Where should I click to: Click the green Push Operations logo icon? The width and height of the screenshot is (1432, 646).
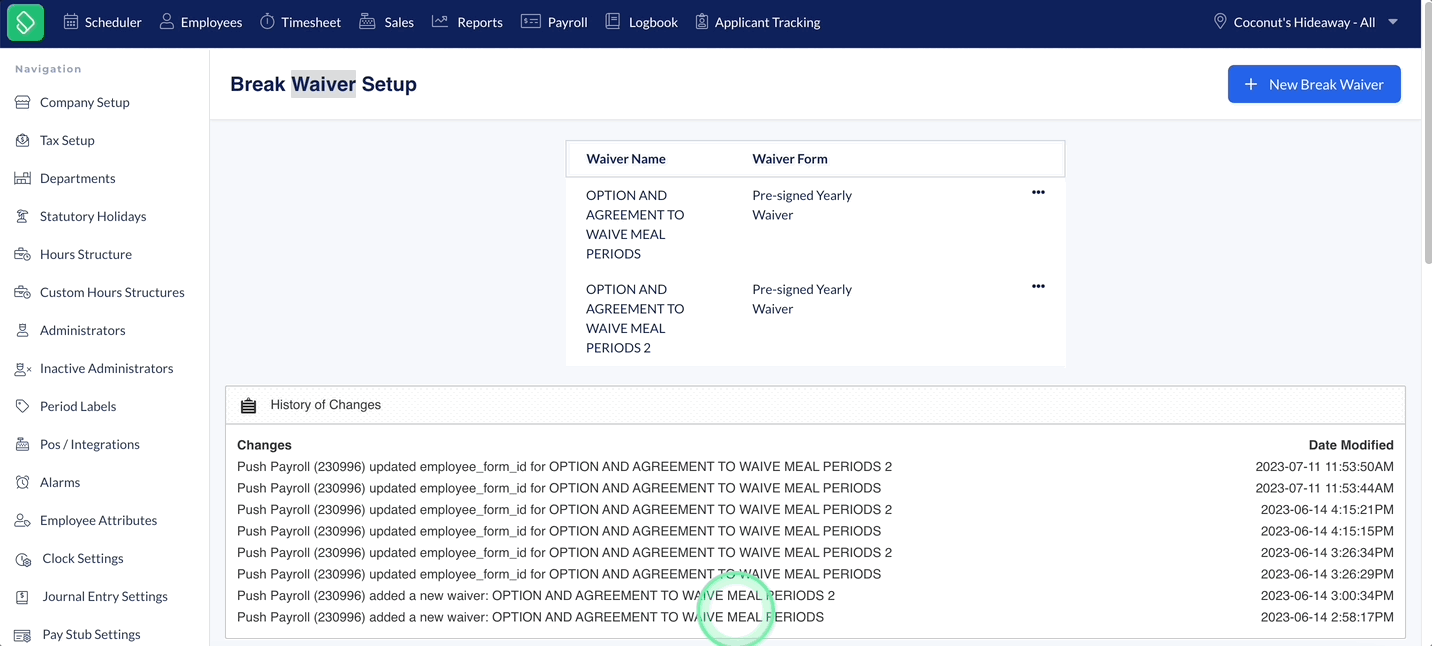pyautogui.click(x=25, y=22)
